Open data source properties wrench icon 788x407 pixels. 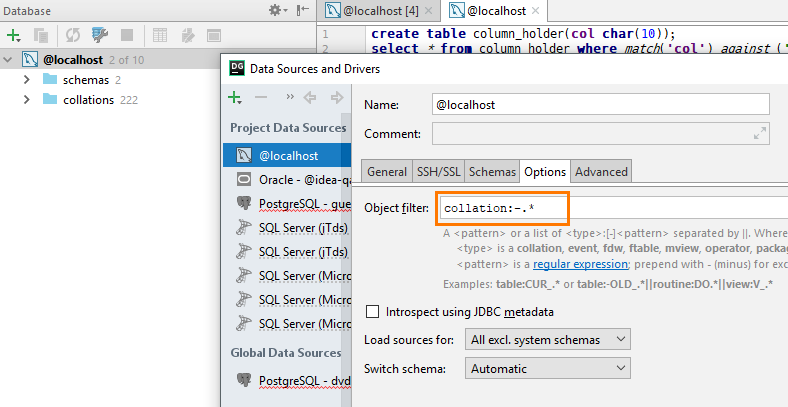[x=100, y=35]
